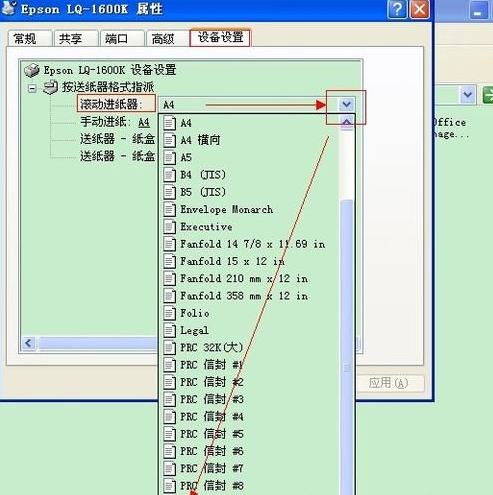
Task: Click the paper tray icon beside 按送纸器格式指派
Action: tap(51, 87)
